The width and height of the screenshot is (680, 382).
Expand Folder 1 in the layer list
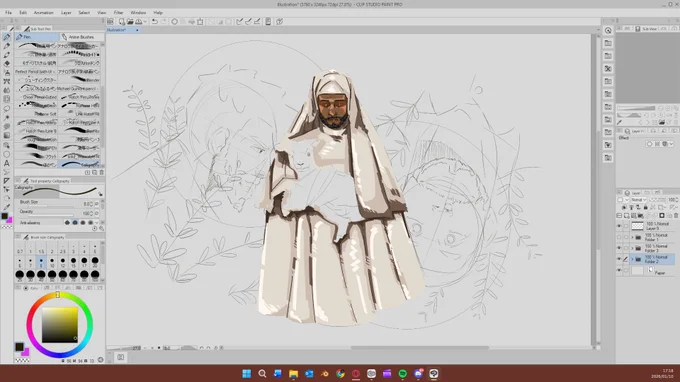click(x=632, y=237)
